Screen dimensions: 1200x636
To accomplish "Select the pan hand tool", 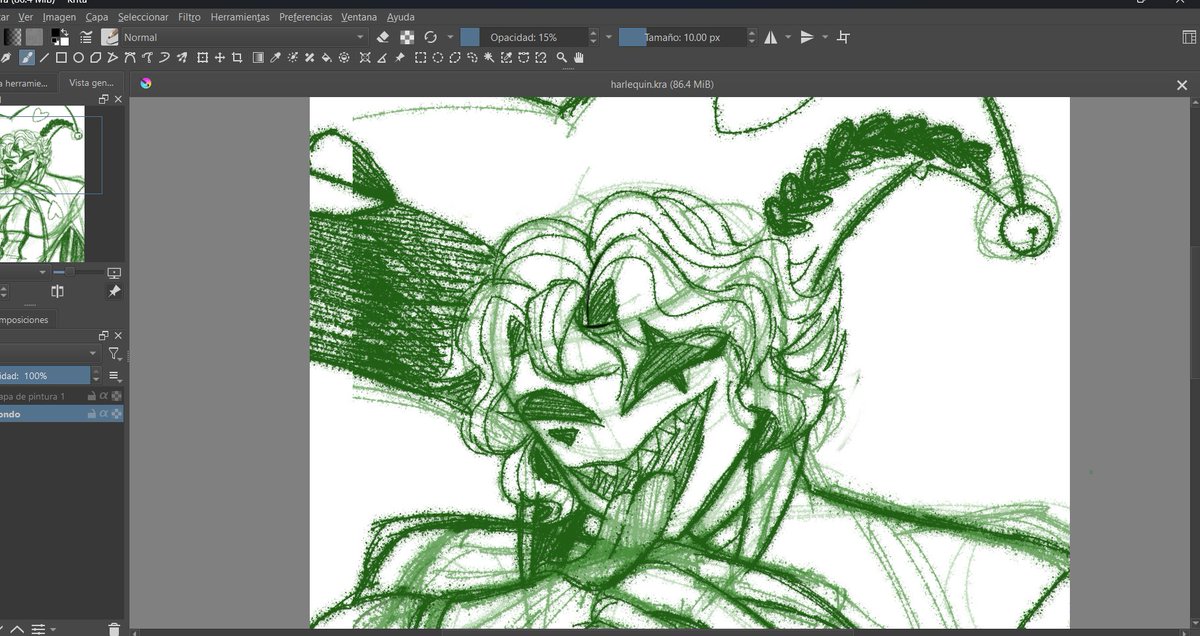I will coord(578,57).
